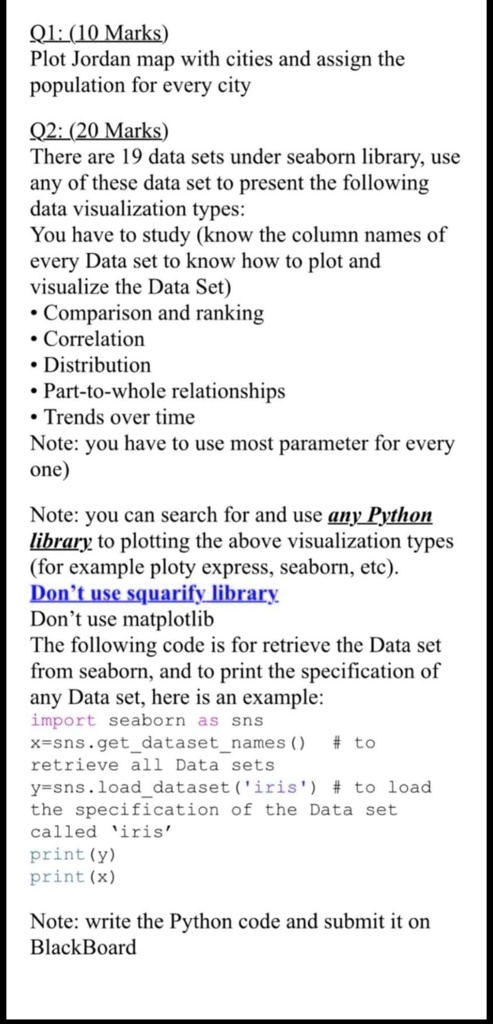The height and width of the screenshot is (1024, 493).
Task: Click the "Part-to-whole relationships" bullet item
Action: (158, 391)
